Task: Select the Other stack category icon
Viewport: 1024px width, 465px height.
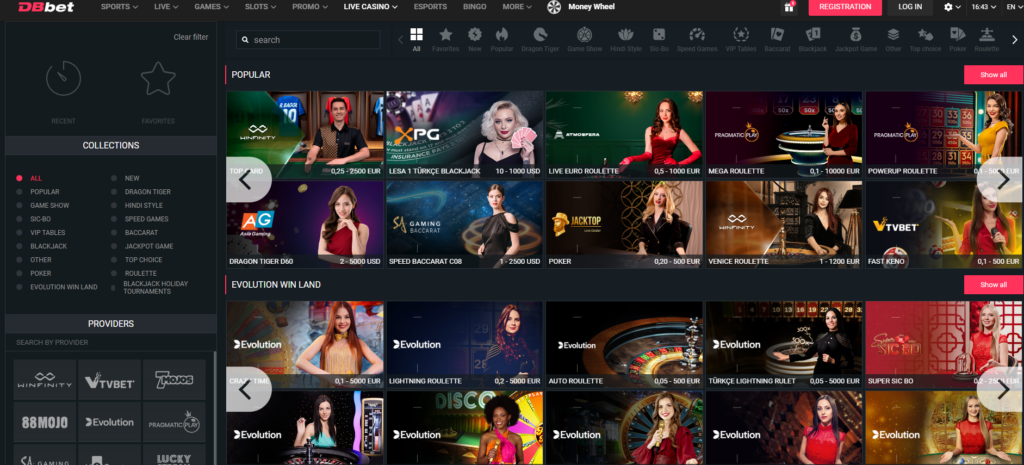Action: (893, 35)
